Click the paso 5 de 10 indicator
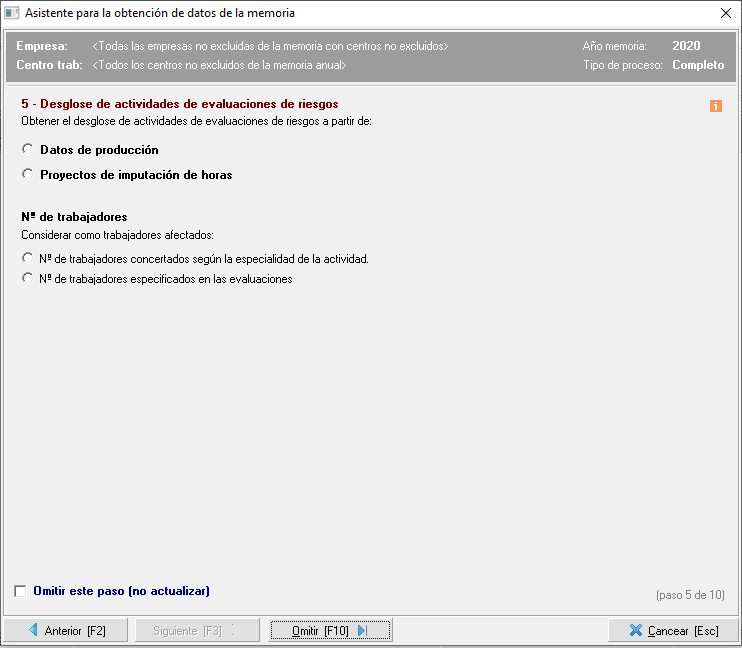 [x=690, y=595]
